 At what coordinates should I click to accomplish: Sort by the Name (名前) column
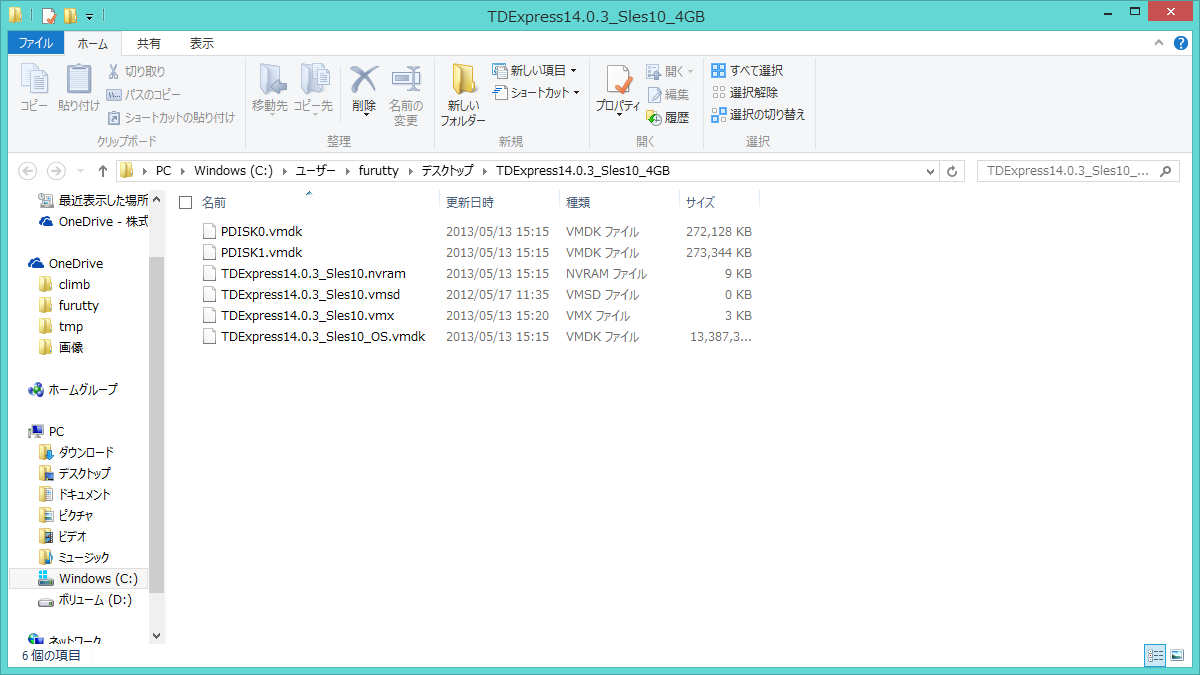tap(214, 202)
